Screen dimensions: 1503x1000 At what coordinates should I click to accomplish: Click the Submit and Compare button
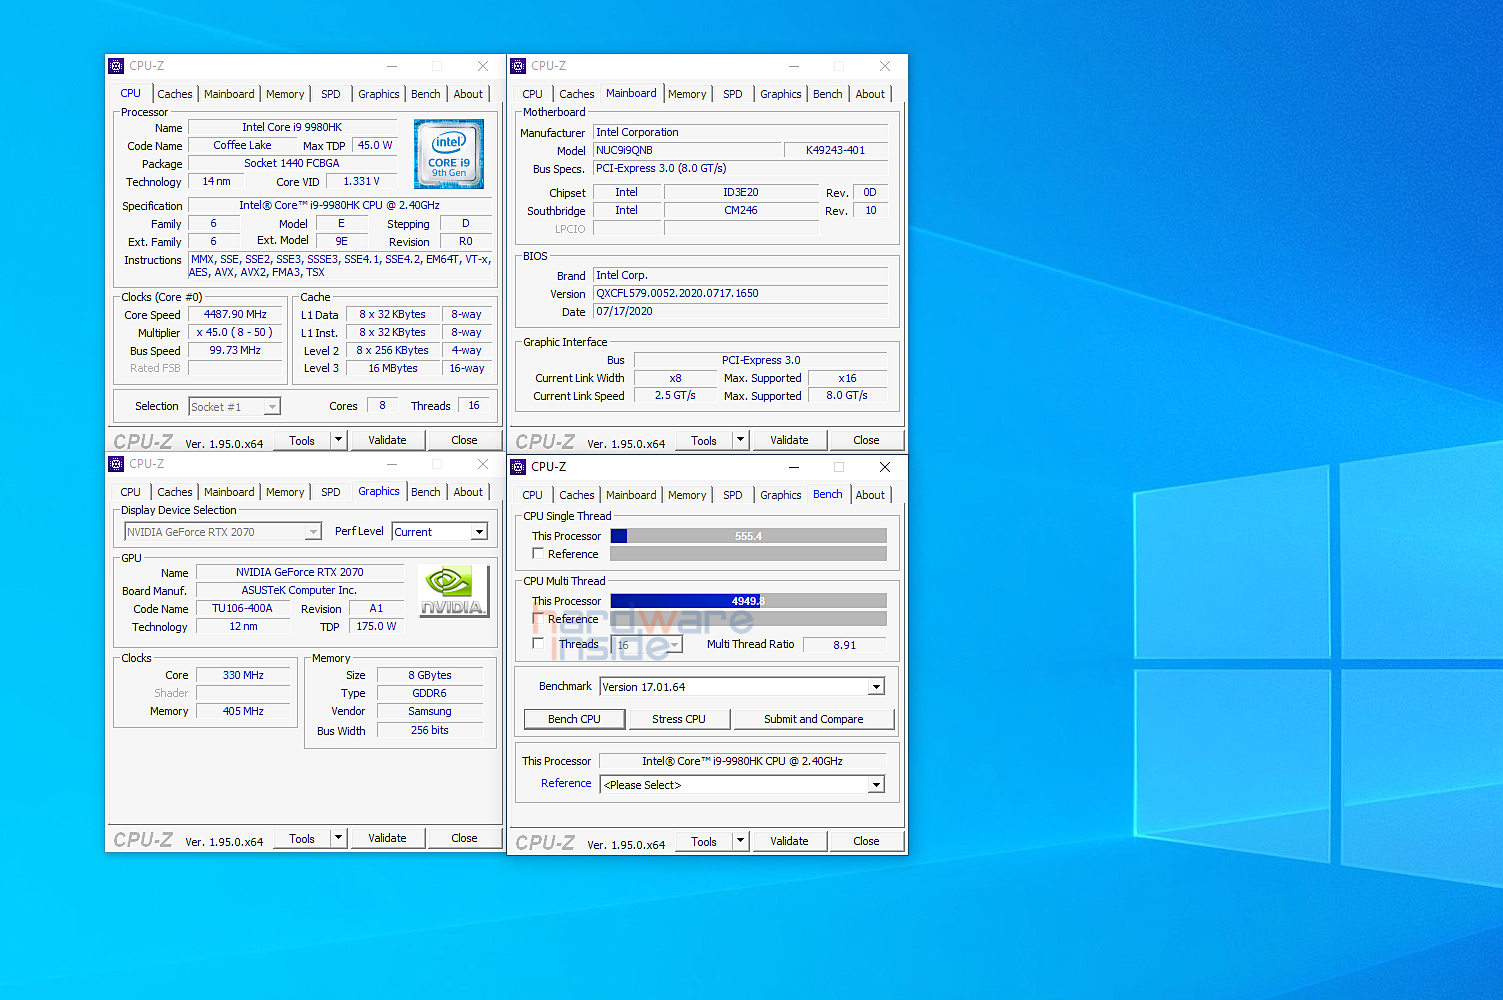point(813,718)
